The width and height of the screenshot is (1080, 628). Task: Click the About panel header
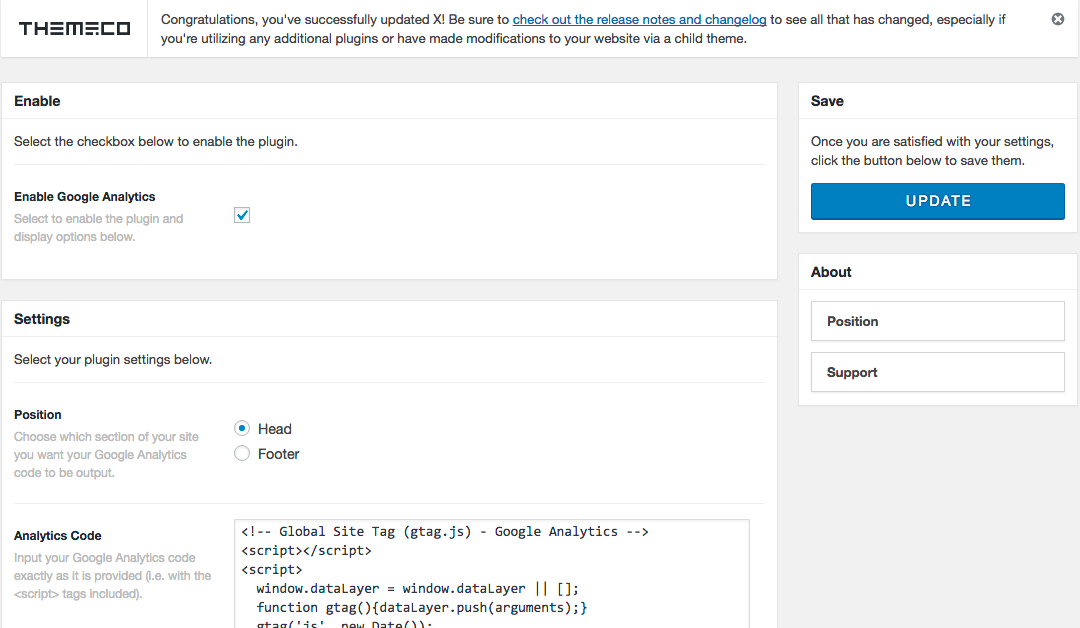pos(831,272)
